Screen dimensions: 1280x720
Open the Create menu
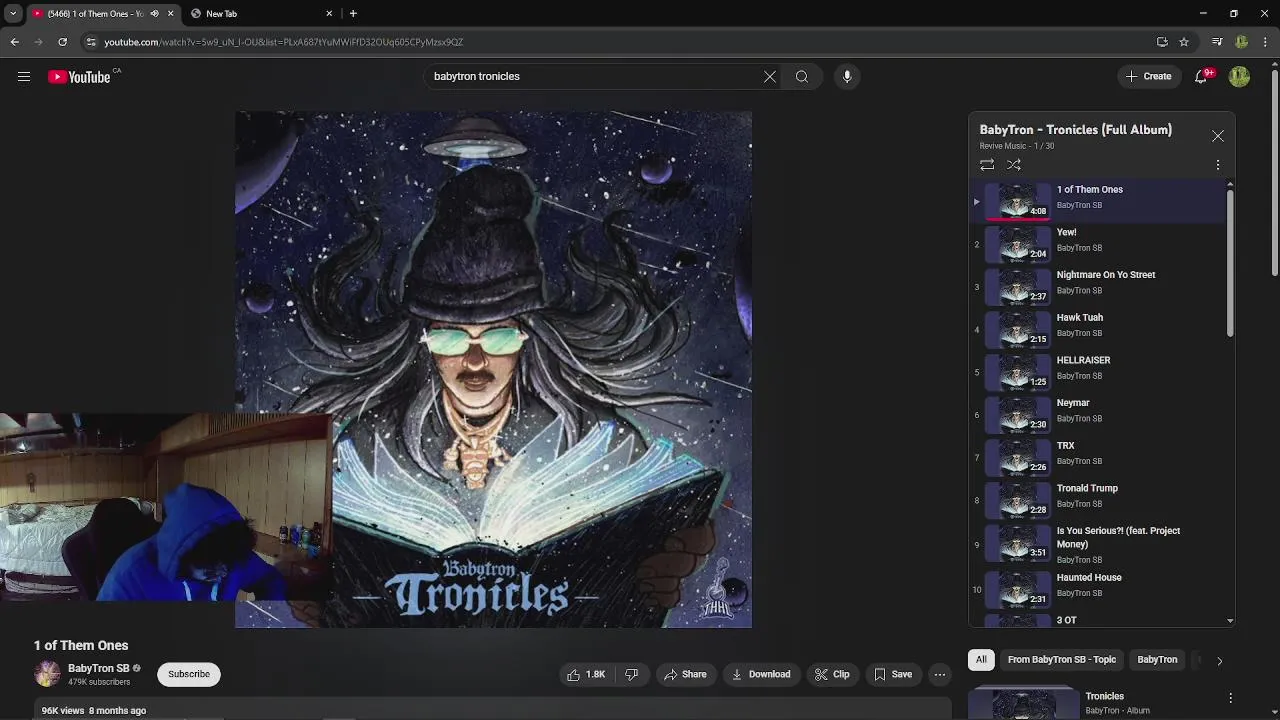pyautogui.click(x=1148, y=76)
